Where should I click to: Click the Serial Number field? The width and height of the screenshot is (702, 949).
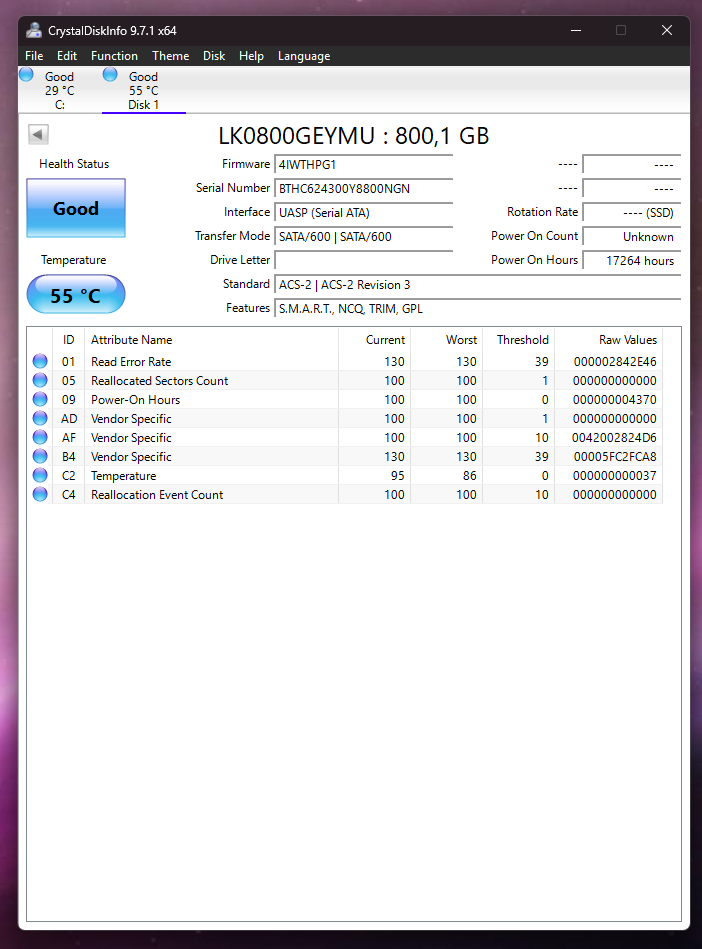(364, 188)
